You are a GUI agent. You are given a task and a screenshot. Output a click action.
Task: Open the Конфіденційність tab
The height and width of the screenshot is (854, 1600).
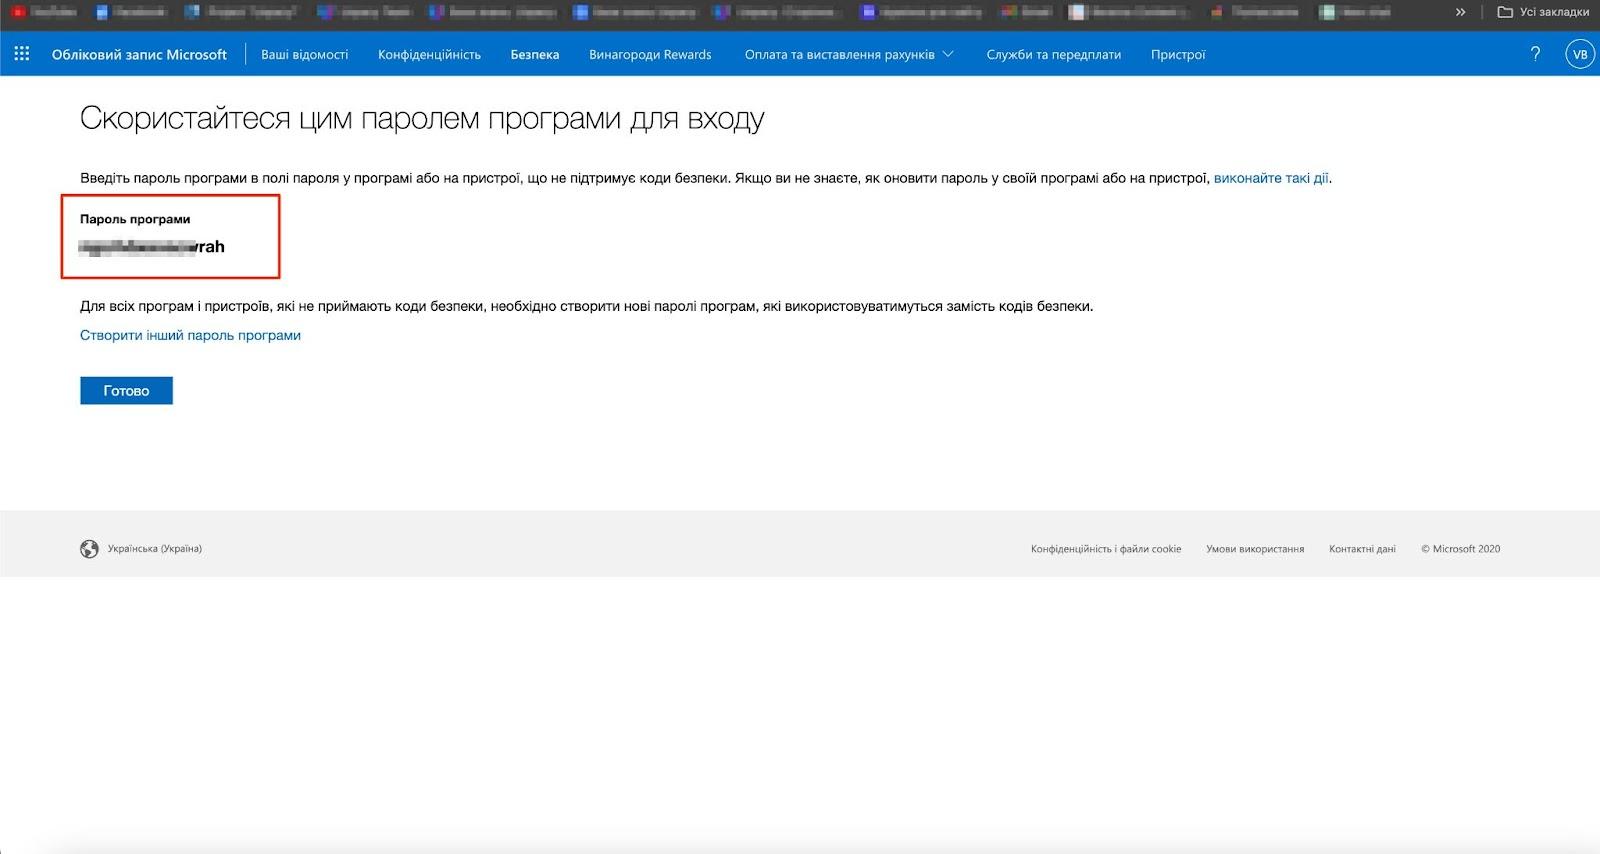click(x=429, y=54)
